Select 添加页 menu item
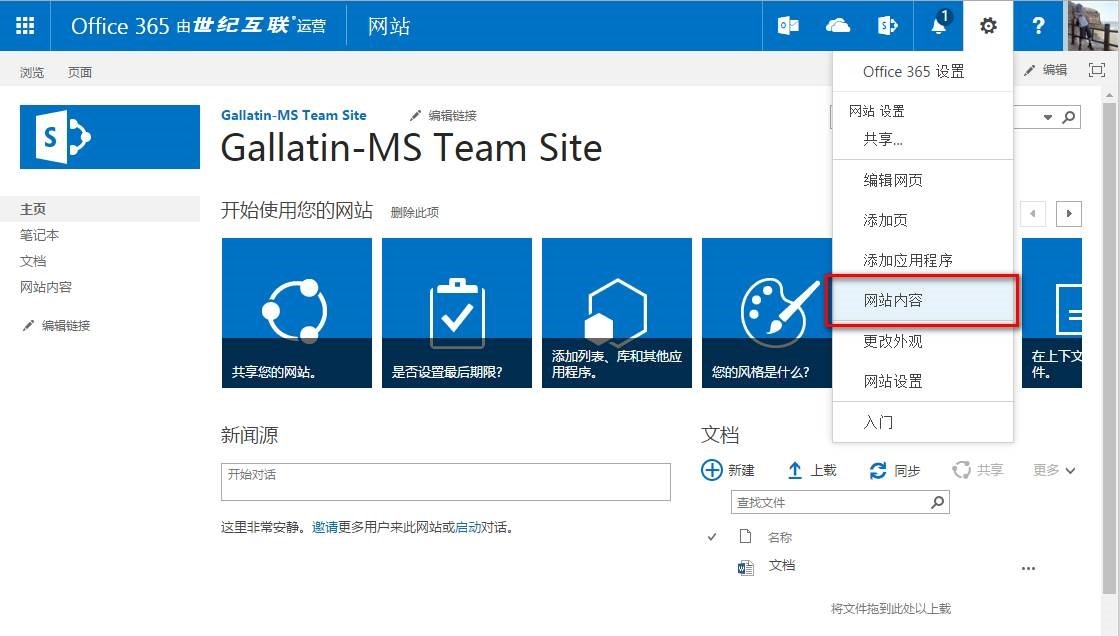This screenshot has height=636, width=1119. pos(885,220)
